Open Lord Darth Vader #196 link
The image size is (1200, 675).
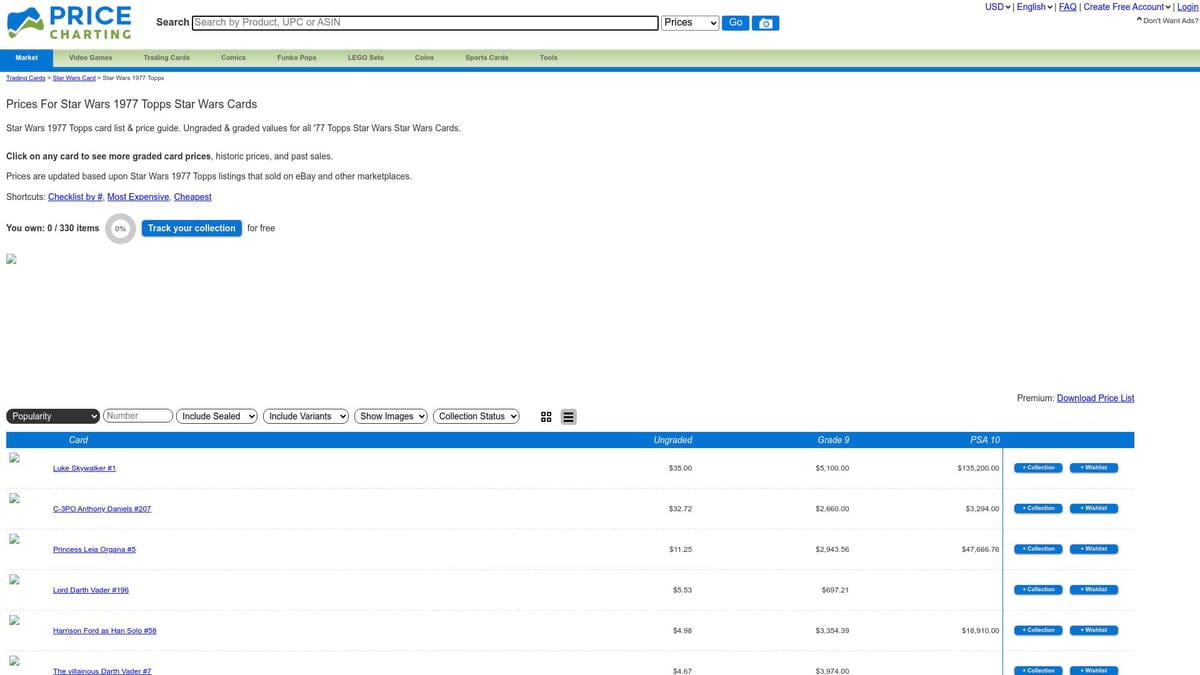click(x=91, y=590)
